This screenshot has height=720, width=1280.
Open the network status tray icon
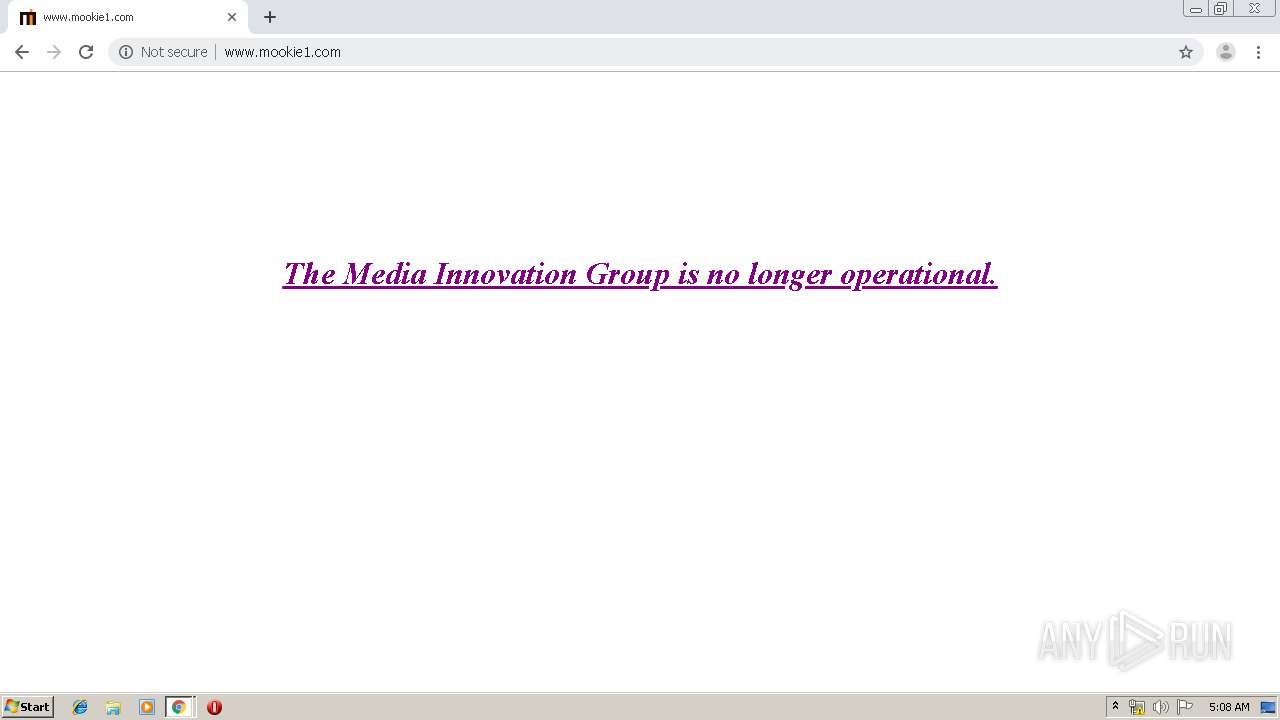(1137, 707)
